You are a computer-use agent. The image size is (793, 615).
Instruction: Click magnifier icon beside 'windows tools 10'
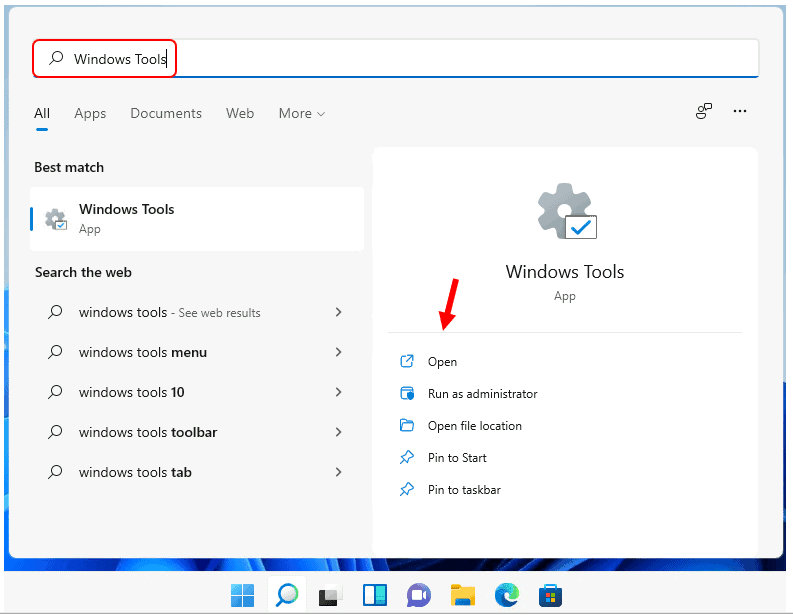pos(55,391)
